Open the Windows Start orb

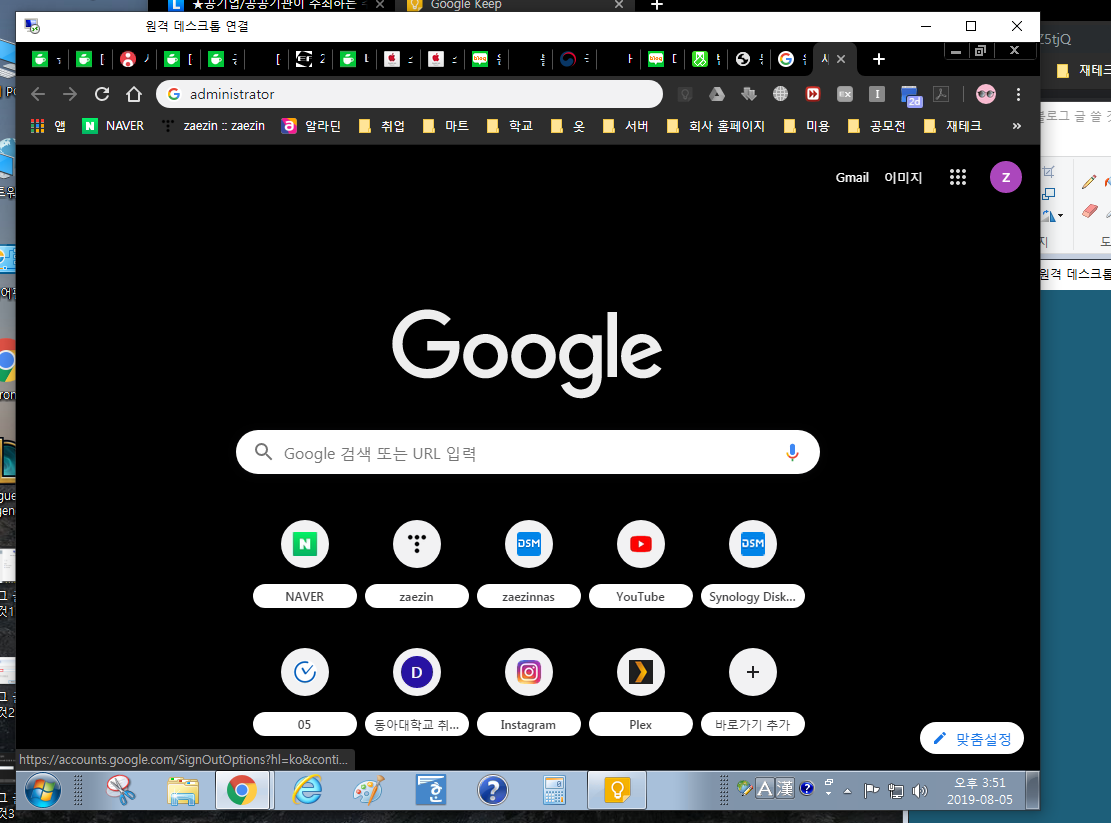point(43,790)
